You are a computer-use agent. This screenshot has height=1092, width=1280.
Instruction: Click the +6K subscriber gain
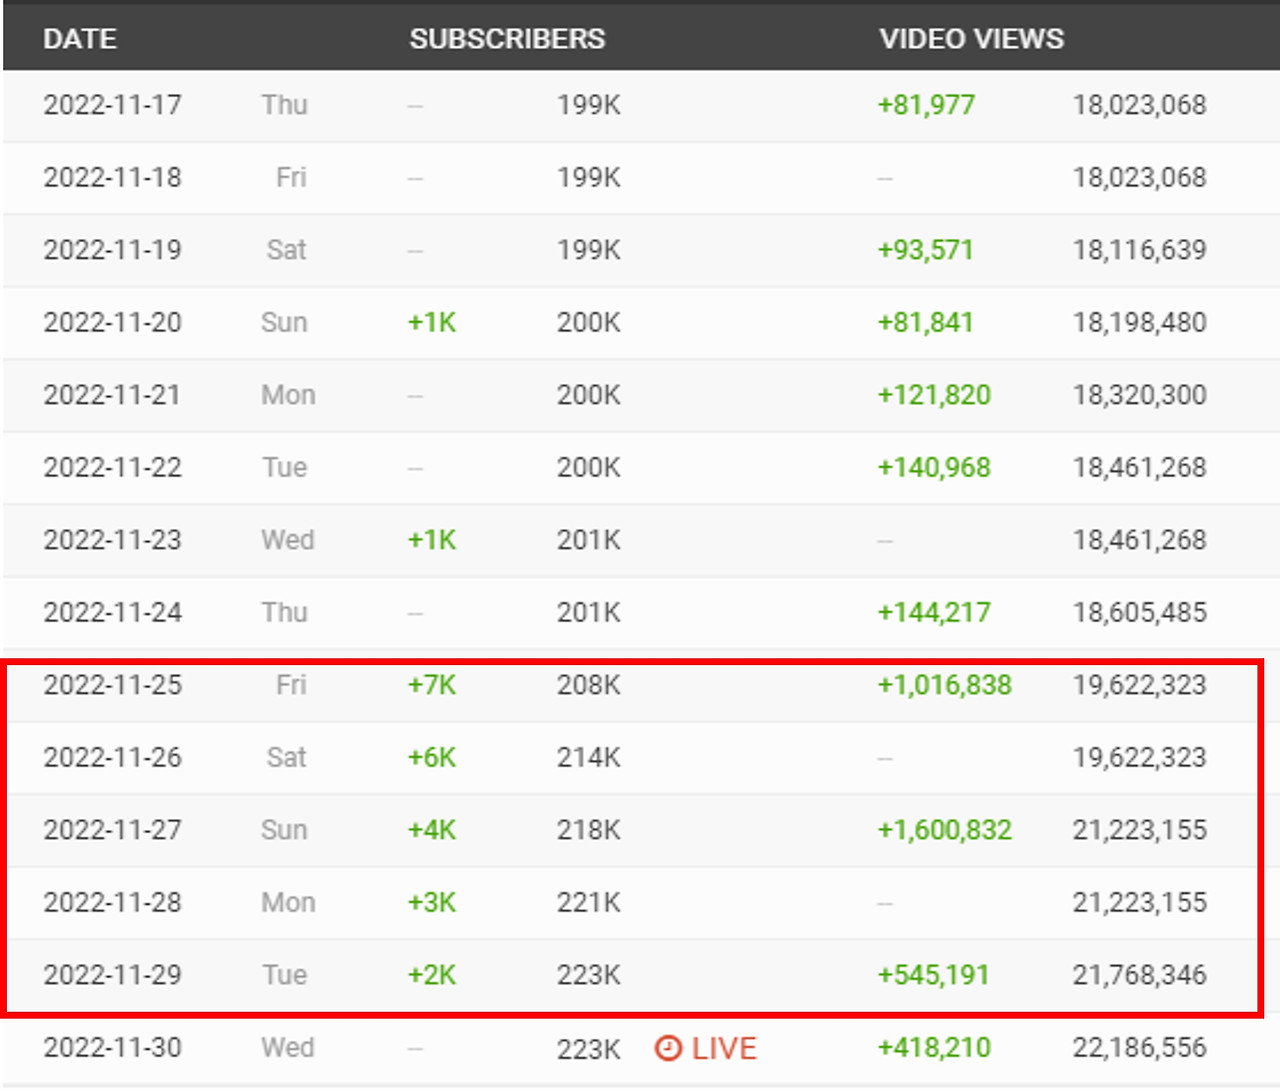click(432, 758)
